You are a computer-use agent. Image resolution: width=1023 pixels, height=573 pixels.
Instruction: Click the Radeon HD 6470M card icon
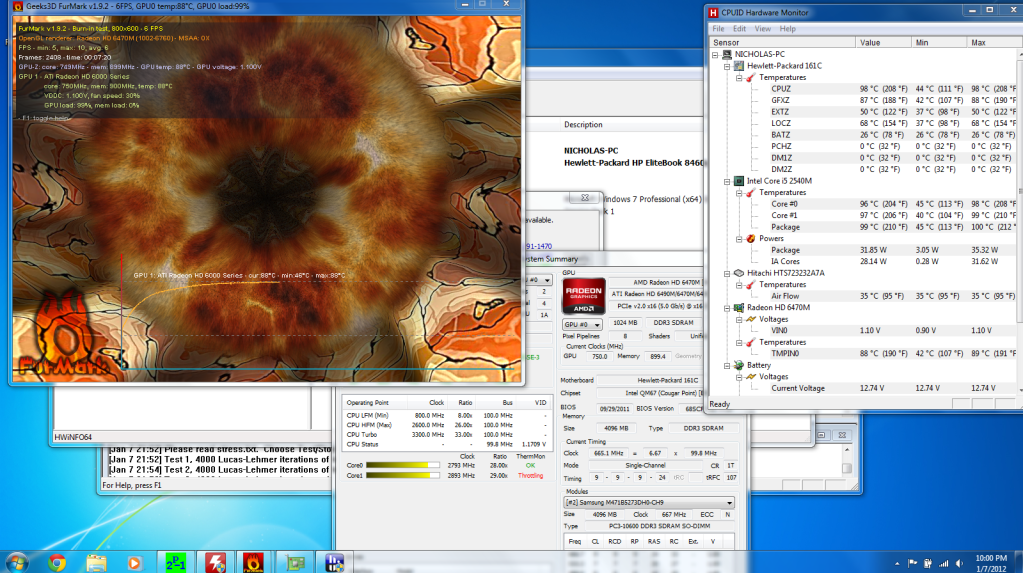(739, 307)
